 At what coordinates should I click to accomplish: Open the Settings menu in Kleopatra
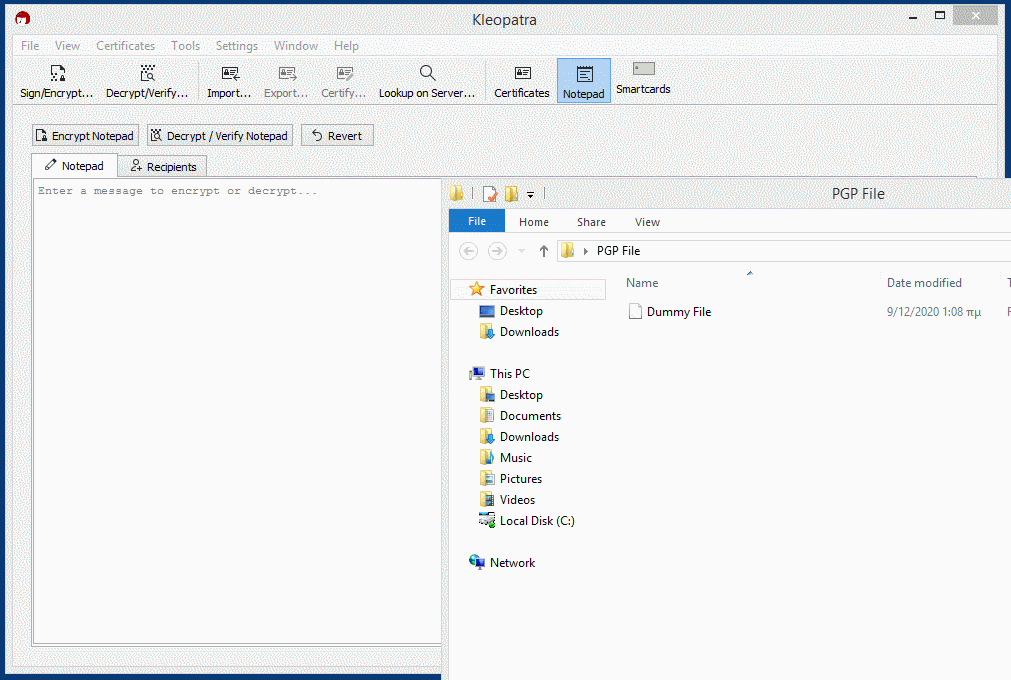click(236, 45)
